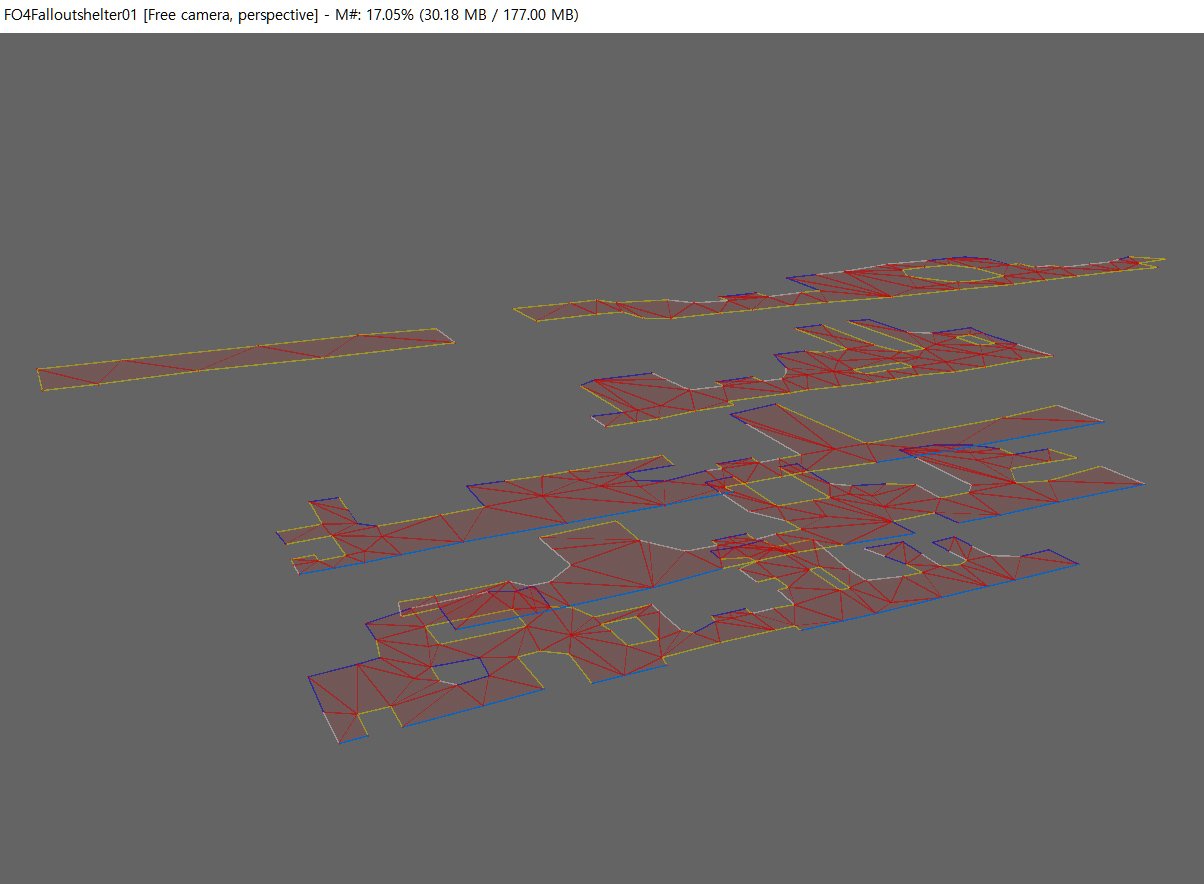Select the isolated long navmesh strip at left
The image size is (1204, 884).
(246, 359)
